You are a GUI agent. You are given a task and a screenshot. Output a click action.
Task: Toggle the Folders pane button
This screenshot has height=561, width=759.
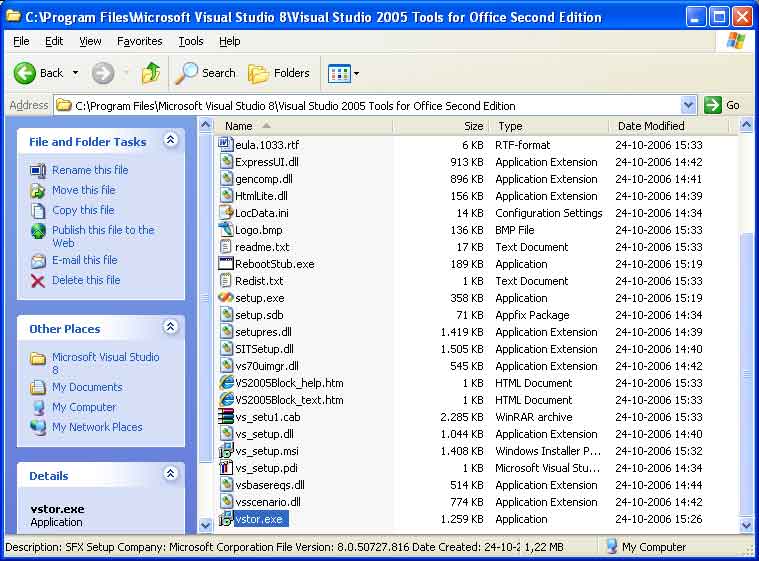click(x=278, y=73)
